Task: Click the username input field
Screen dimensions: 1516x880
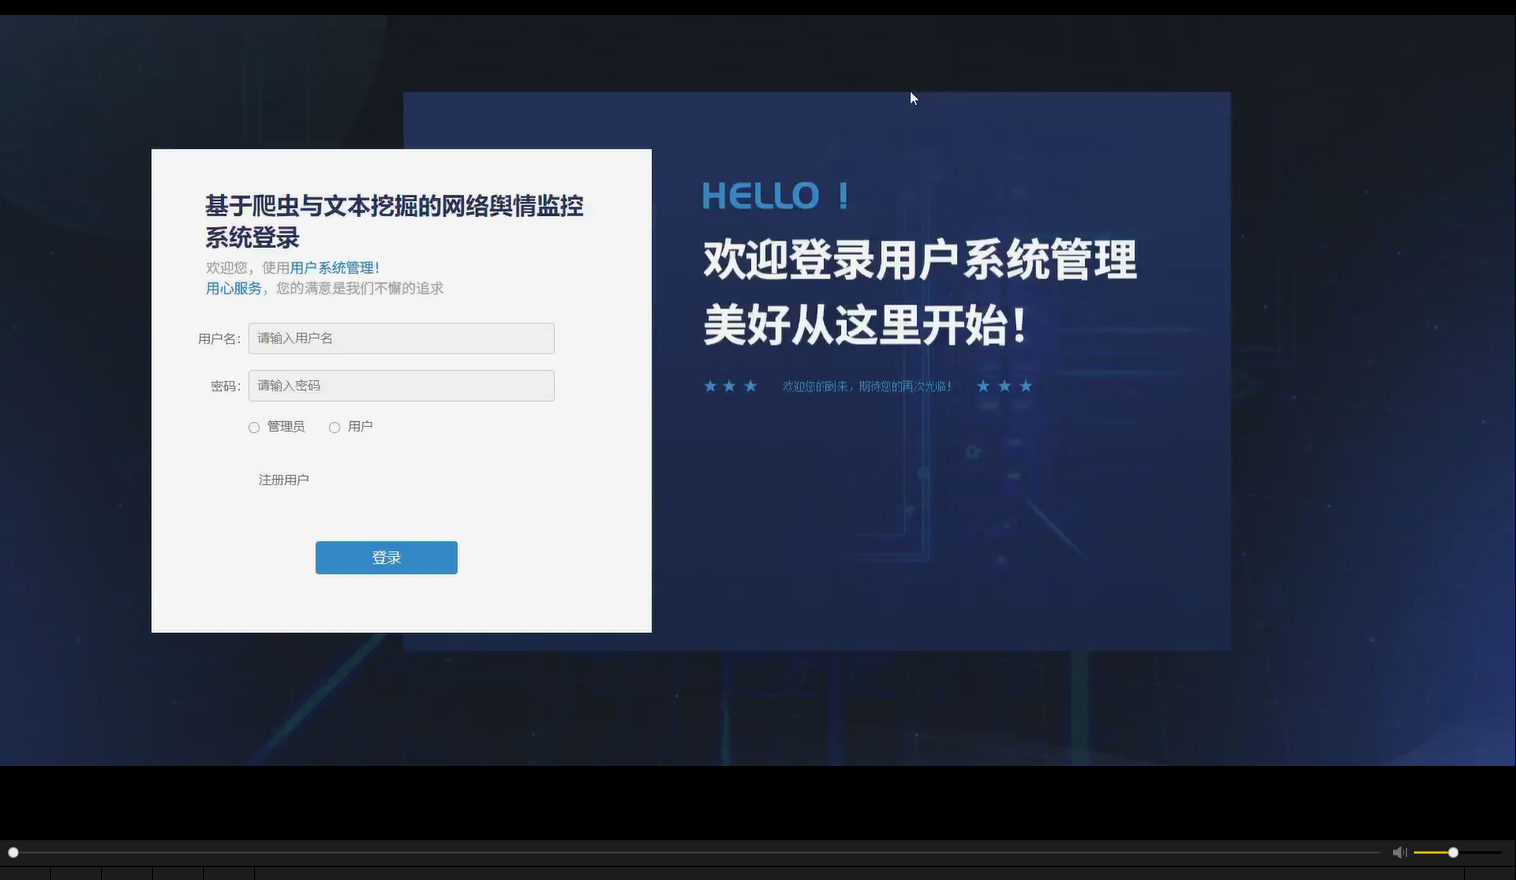Action: pos(401,338)
